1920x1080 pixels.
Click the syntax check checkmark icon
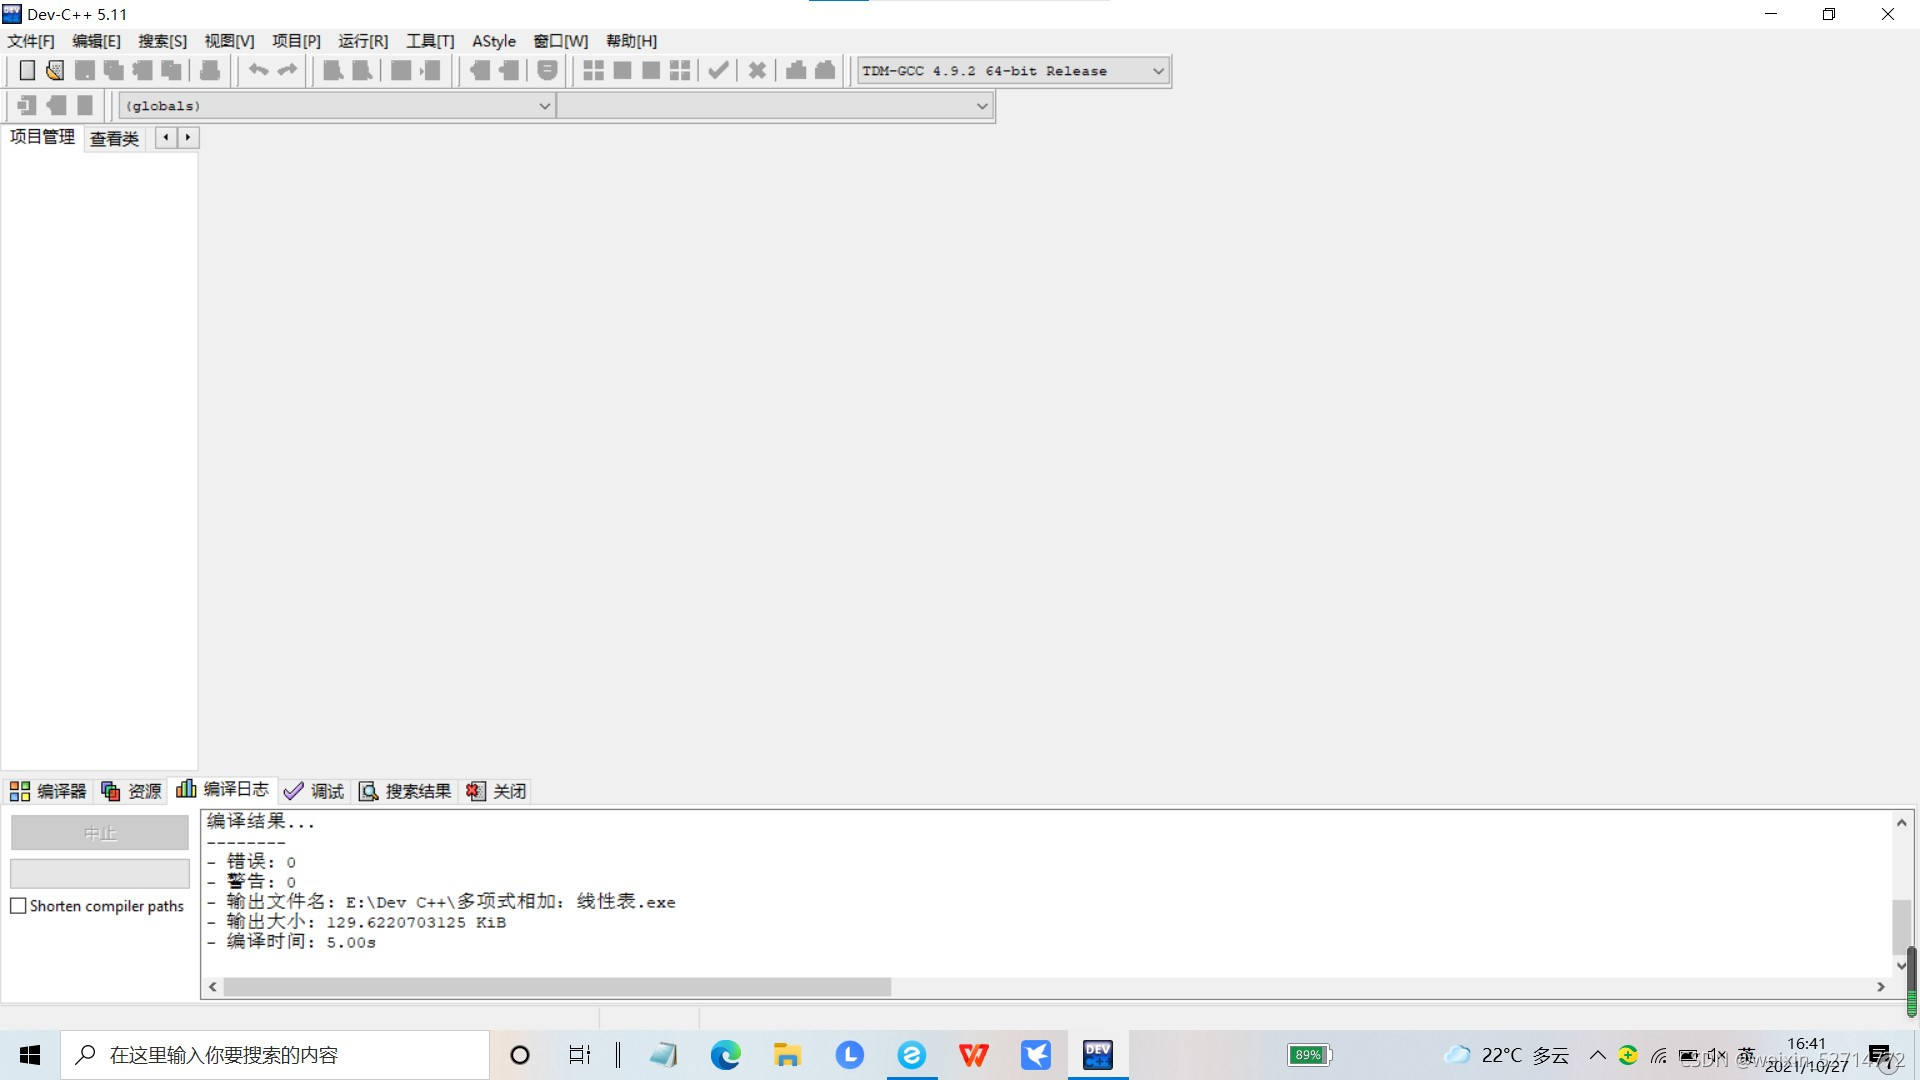(717, 70)
